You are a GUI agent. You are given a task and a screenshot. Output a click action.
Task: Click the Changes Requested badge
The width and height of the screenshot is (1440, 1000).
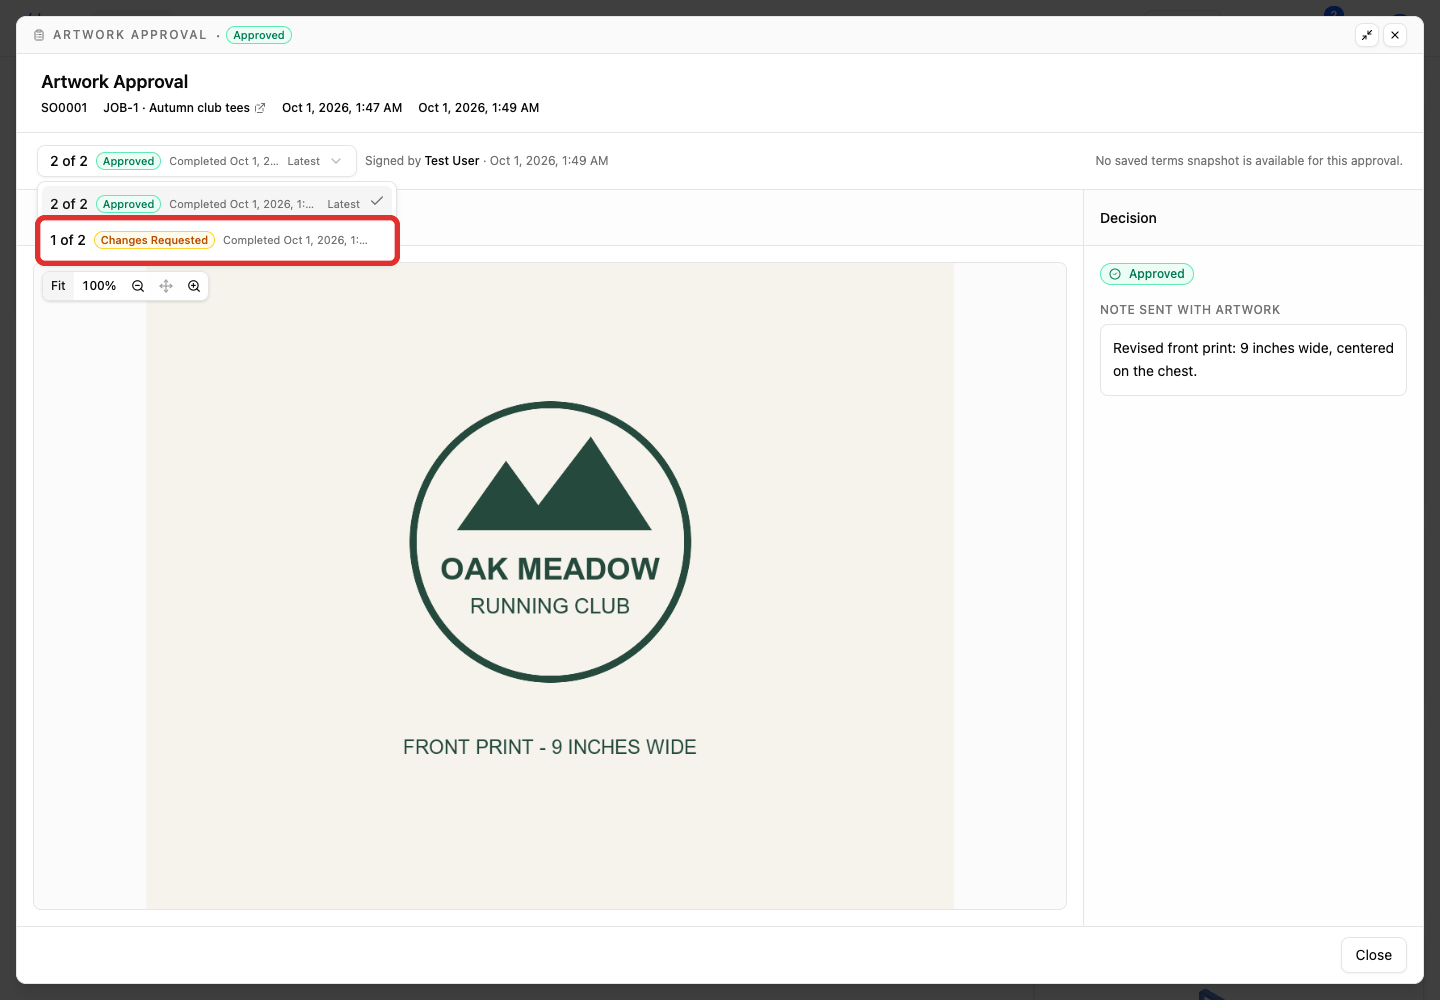154,240
